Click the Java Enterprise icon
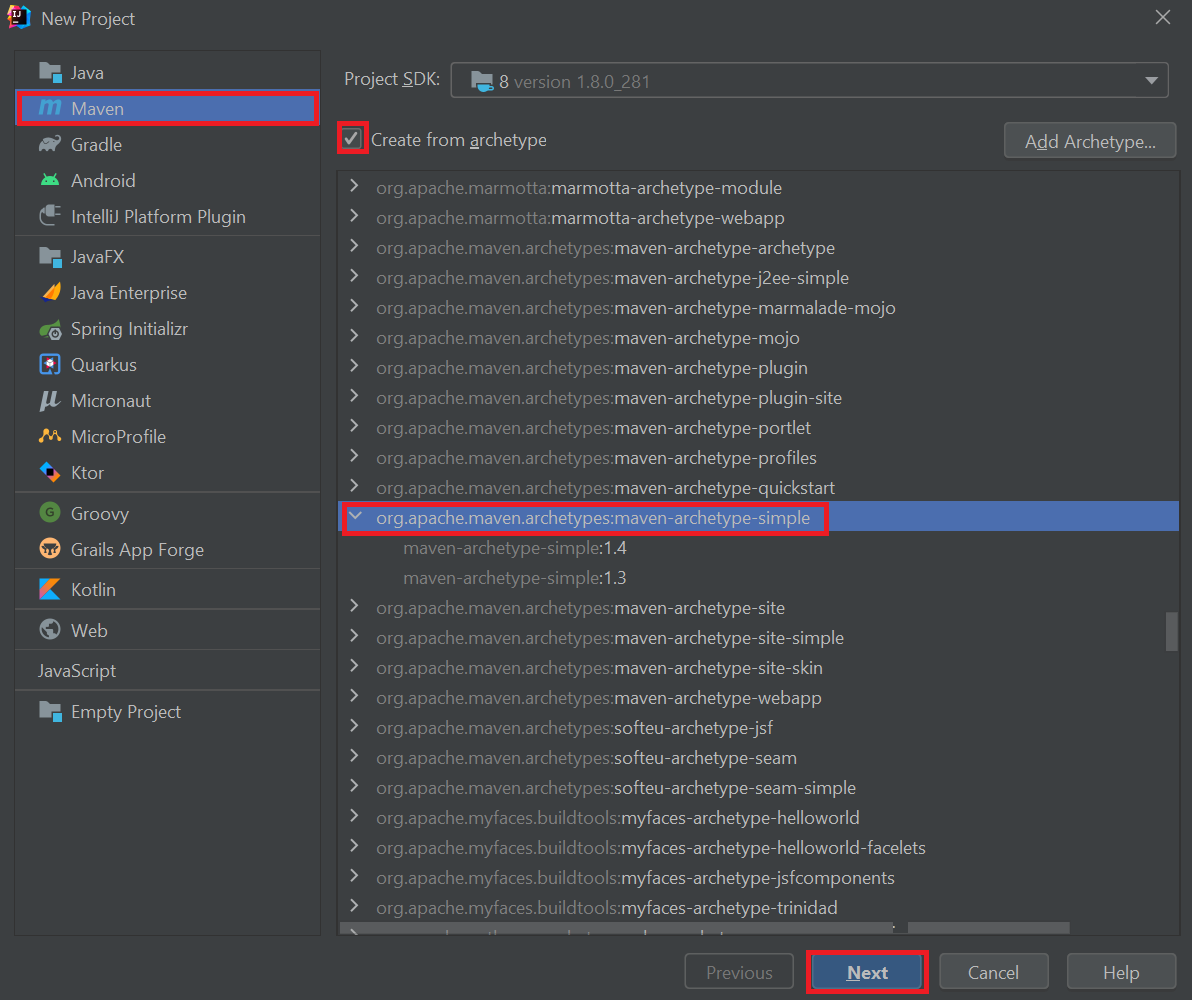 (50, 293)
